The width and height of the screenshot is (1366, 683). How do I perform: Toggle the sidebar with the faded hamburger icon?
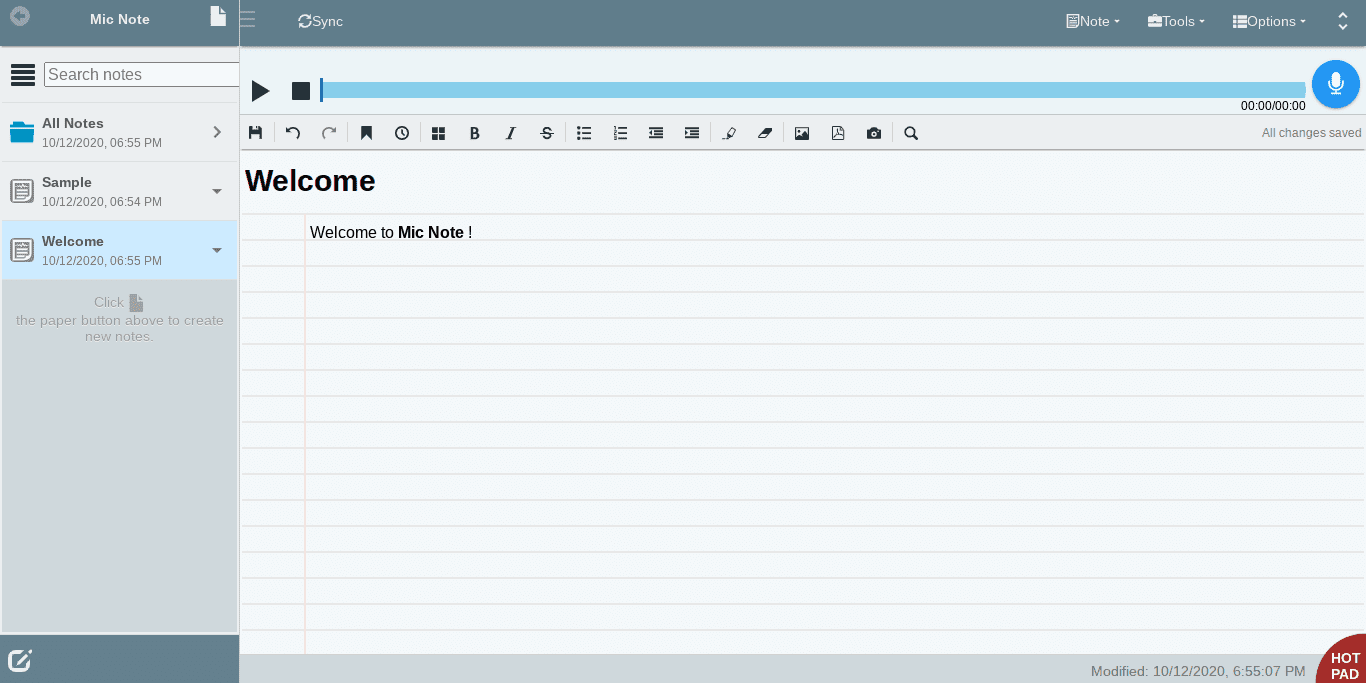(247, 19)
